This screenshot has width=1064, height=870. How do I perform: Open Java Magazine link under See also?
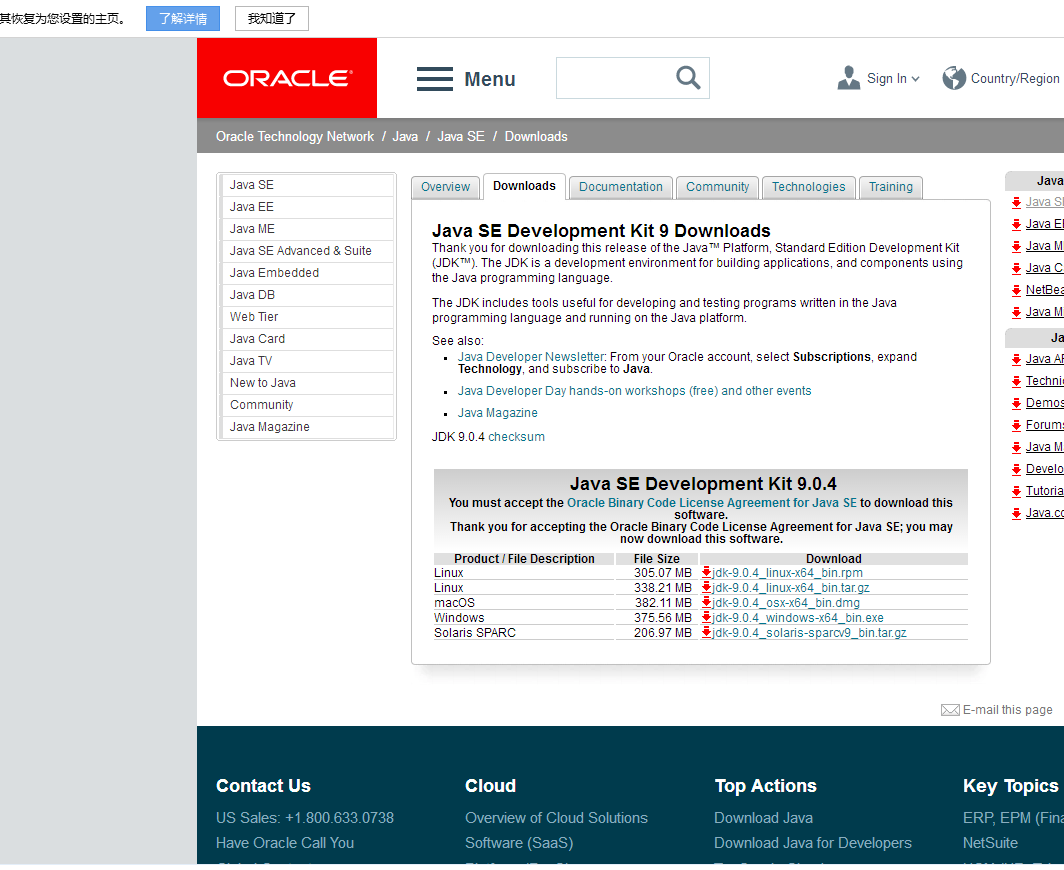coord(497,413)
